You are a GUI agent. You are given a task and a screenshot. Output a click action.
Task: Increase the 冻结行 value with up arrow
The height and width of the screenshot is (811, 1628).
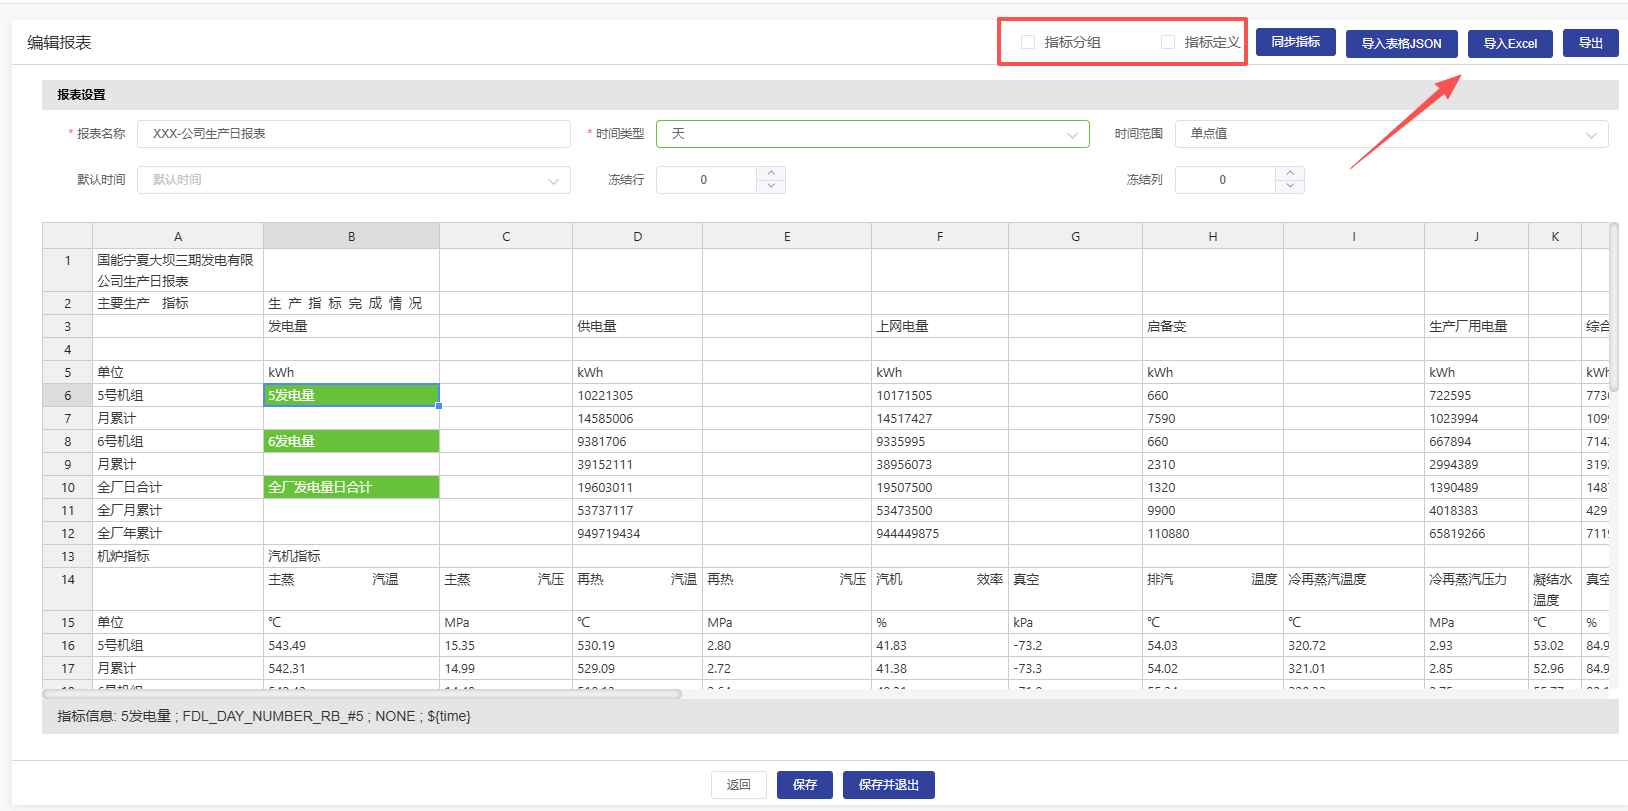coord(771,173)
